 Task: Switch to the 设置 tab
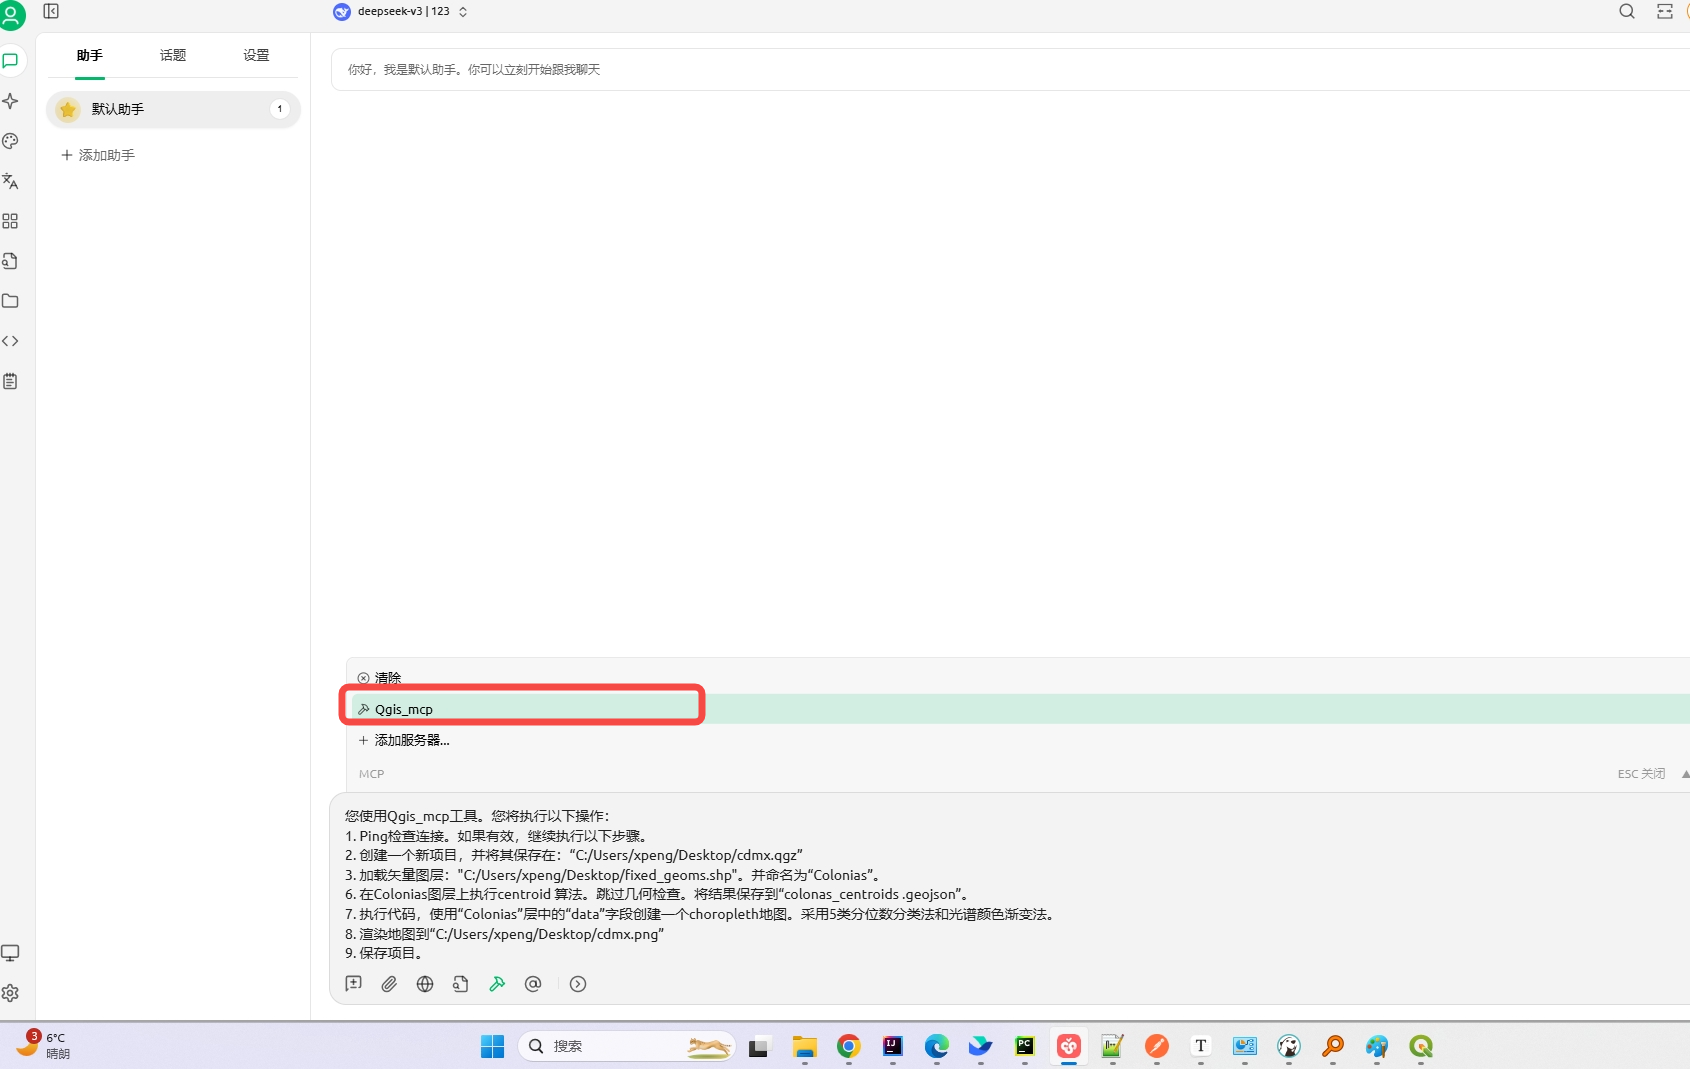tap(255, 55)
